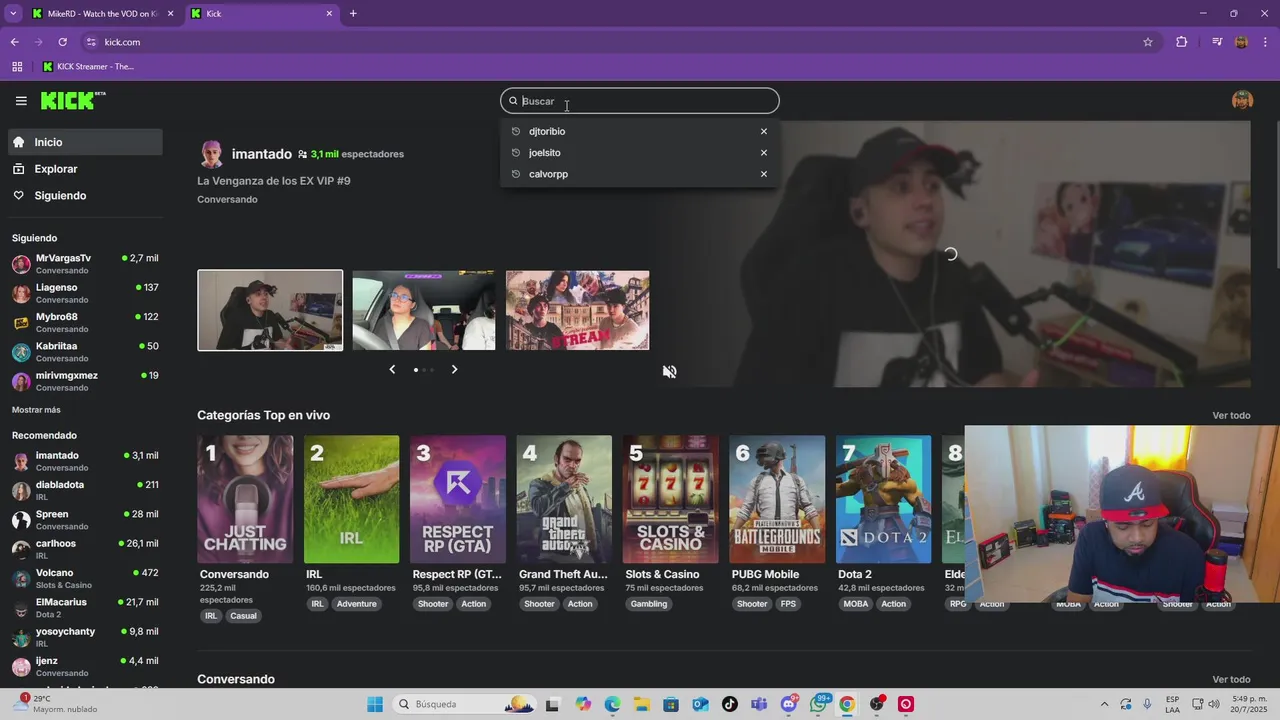Go to previous featured stream in carousel
This screenshot has height=720, width=1280.
coord(392,370)
